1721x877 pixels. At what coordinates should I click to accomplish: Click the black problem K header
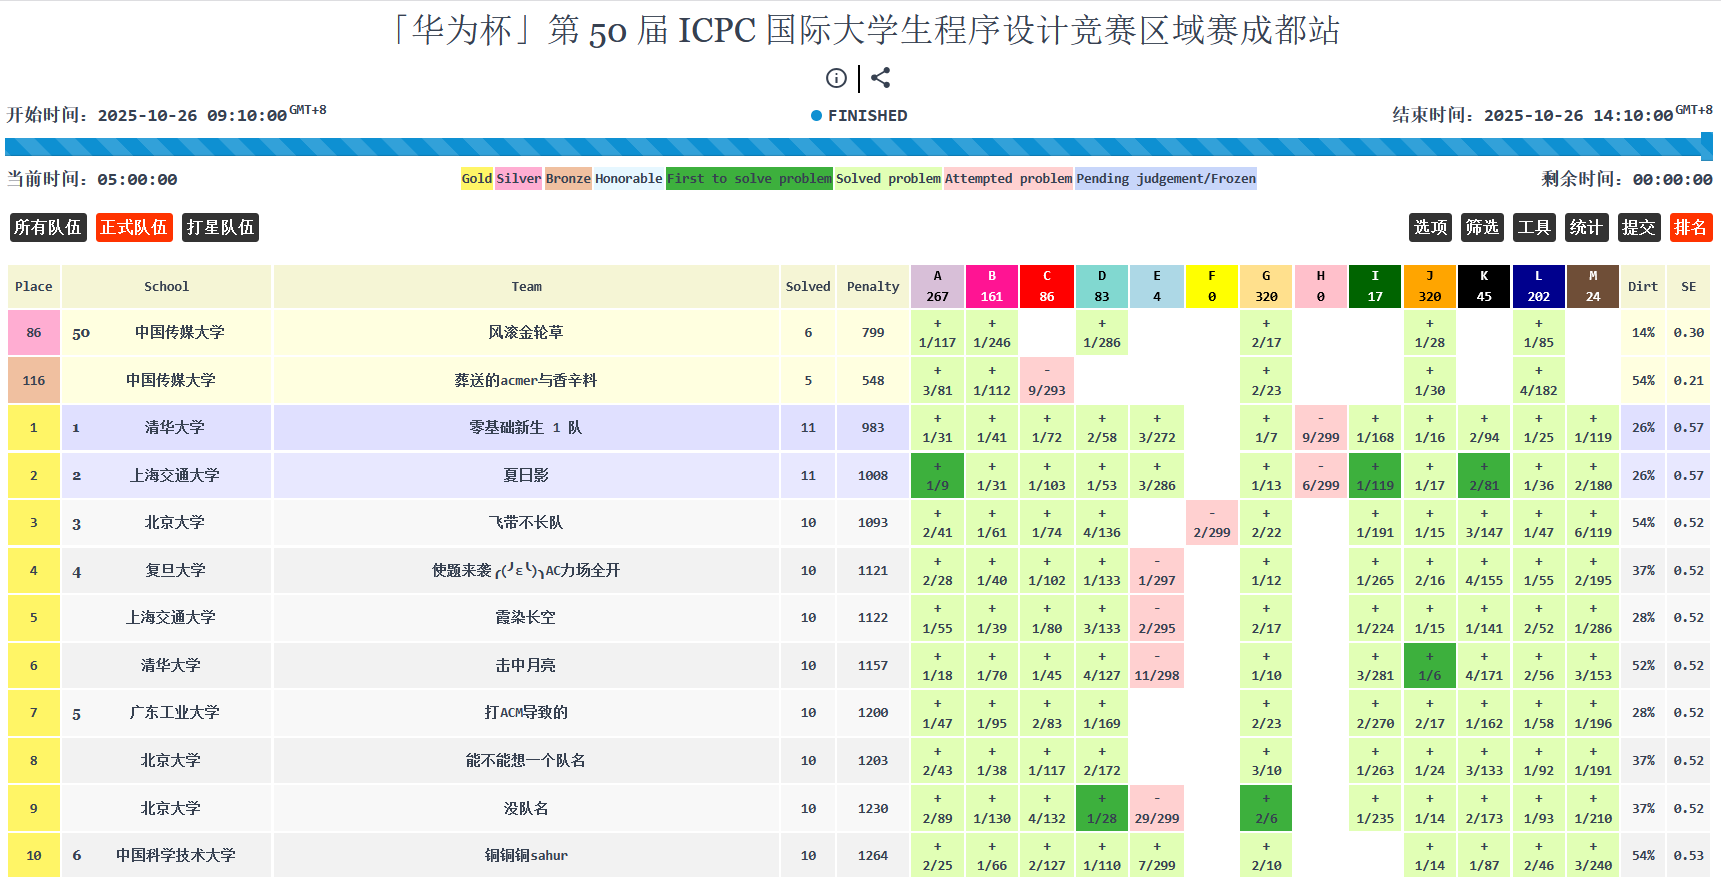pyautogui.click(x=1484, y=286)
